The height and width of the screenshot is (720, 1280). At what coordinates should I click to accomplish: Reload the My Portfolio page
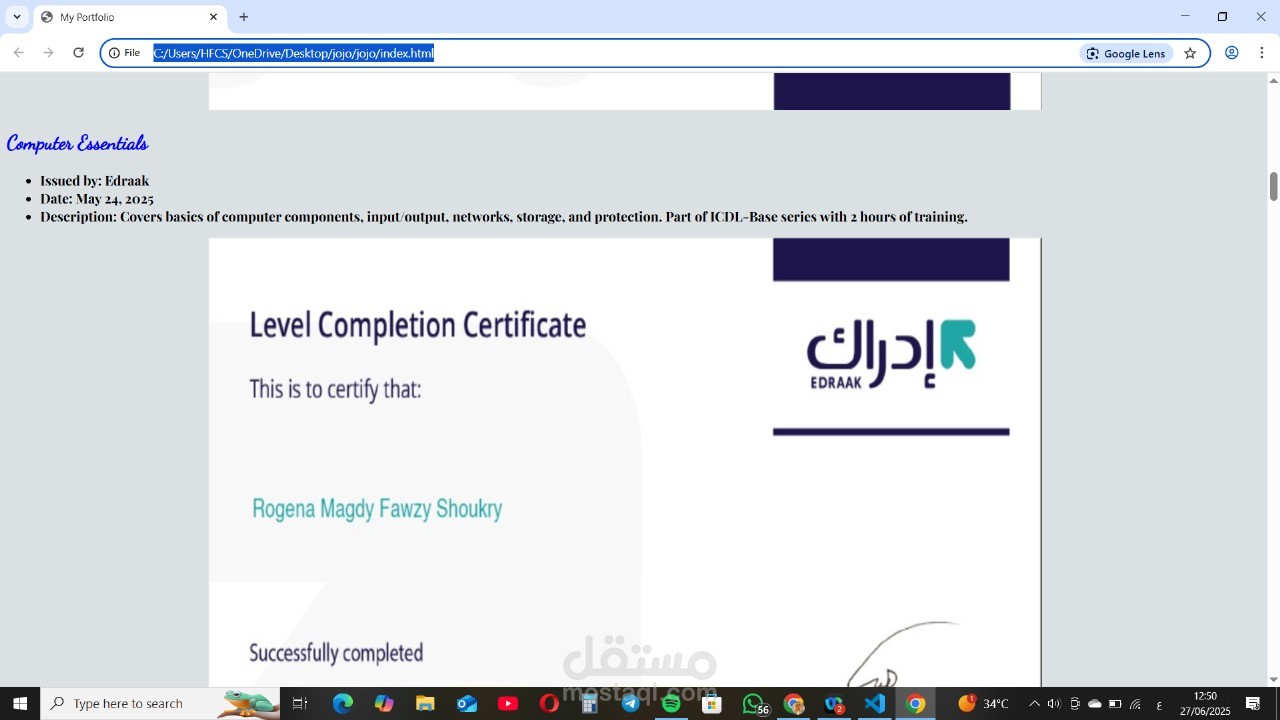tap(78, 53)
